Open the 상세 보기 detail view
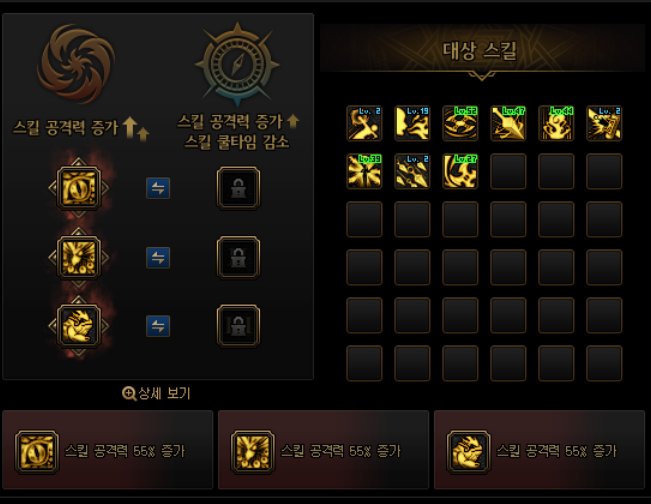651x504 pixels. point(157,393)
